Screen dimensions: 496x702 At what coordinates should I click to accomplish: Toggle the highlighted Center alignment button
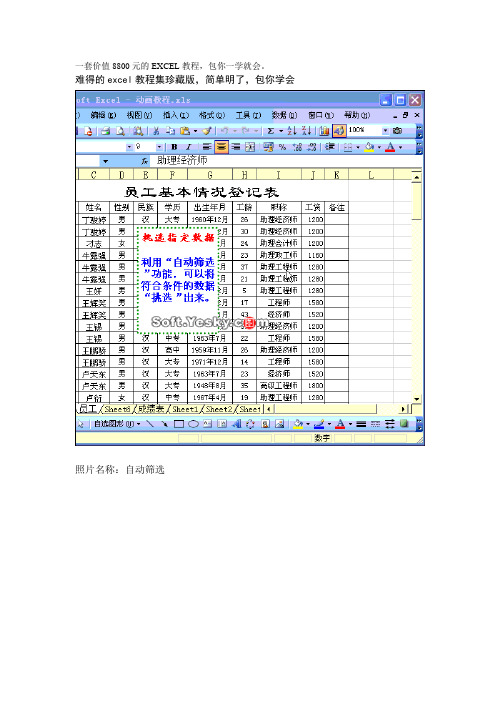pos(221,147)
